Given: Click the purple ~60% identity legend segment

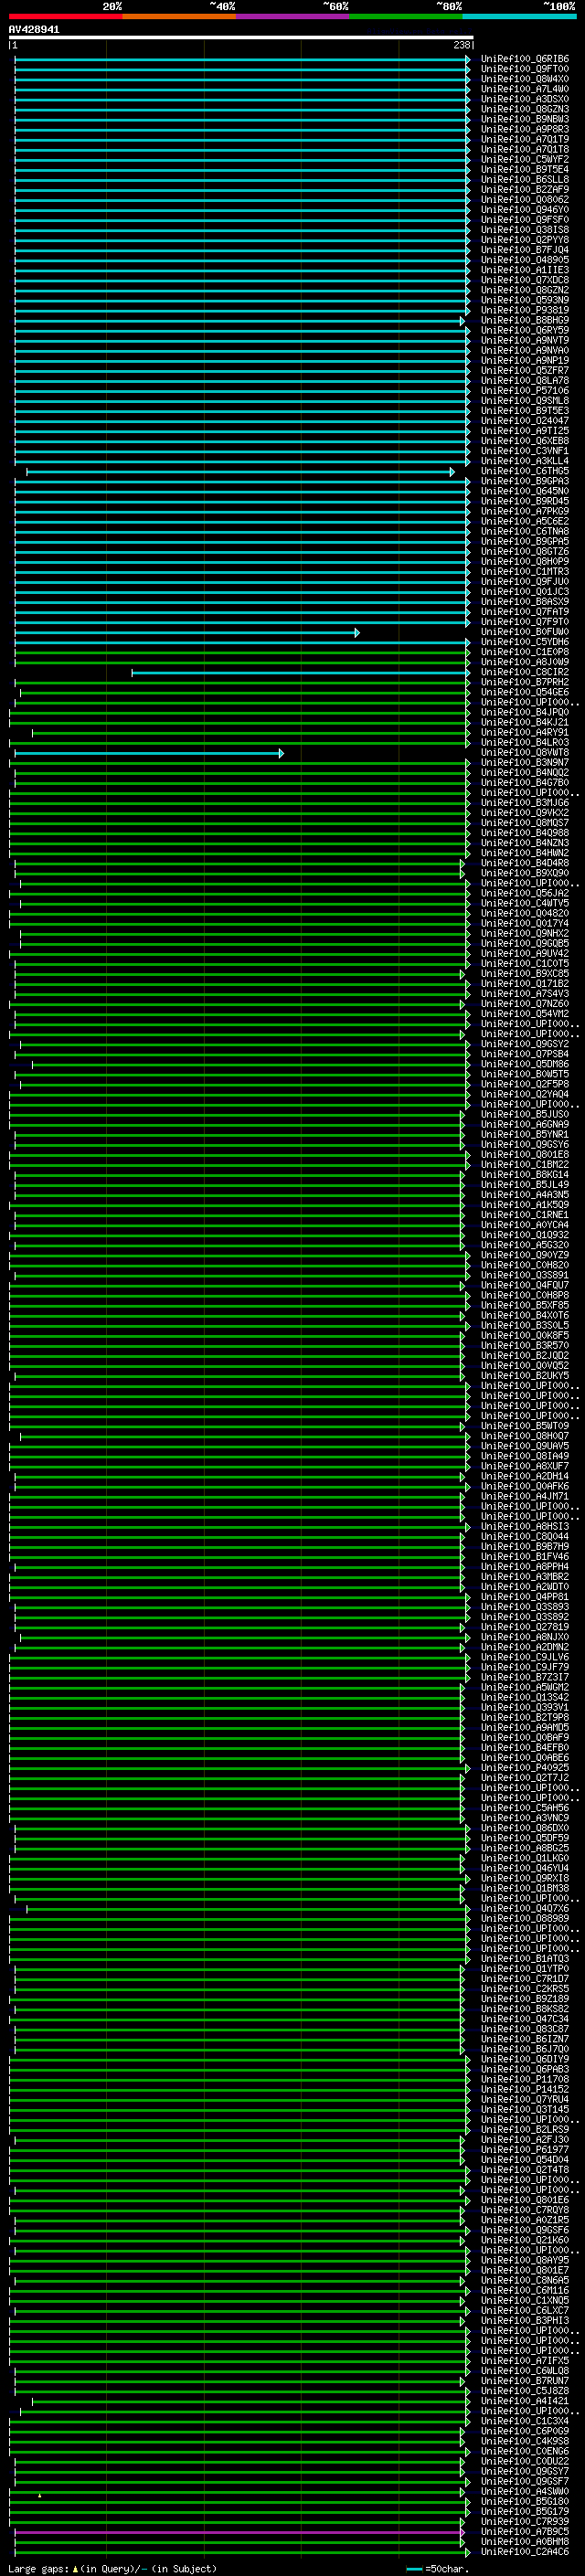Looking at the screenshot, I should tap(292, 16).
